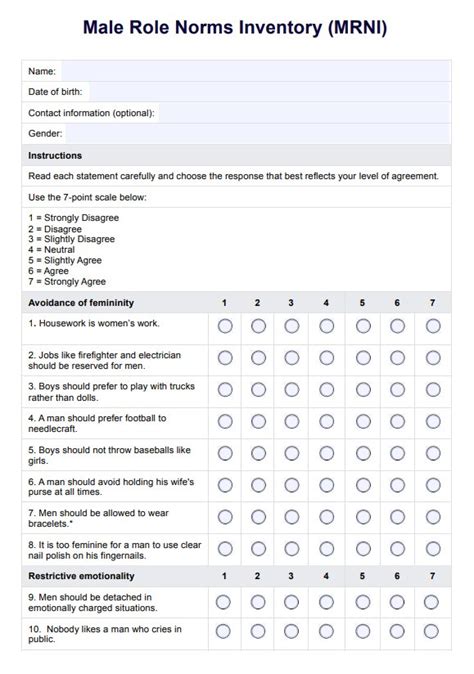Select rating 7 for clear nail polish statement
This screenshot has height=674, width=474.
pyautogui.click(x=433, y=548)
